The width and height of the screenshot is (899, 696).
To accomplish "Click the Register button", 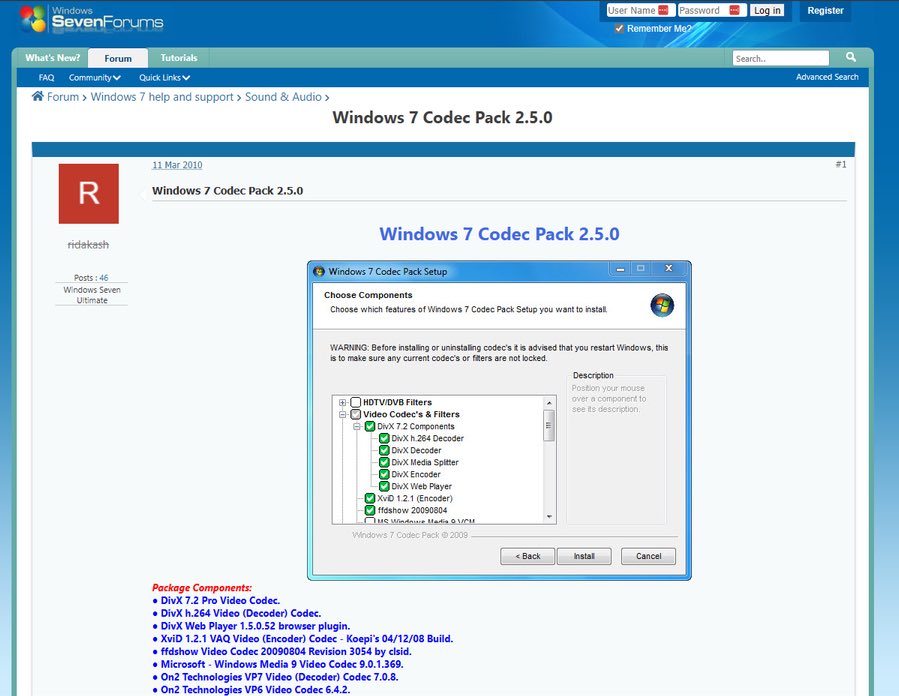I will 825,10.
